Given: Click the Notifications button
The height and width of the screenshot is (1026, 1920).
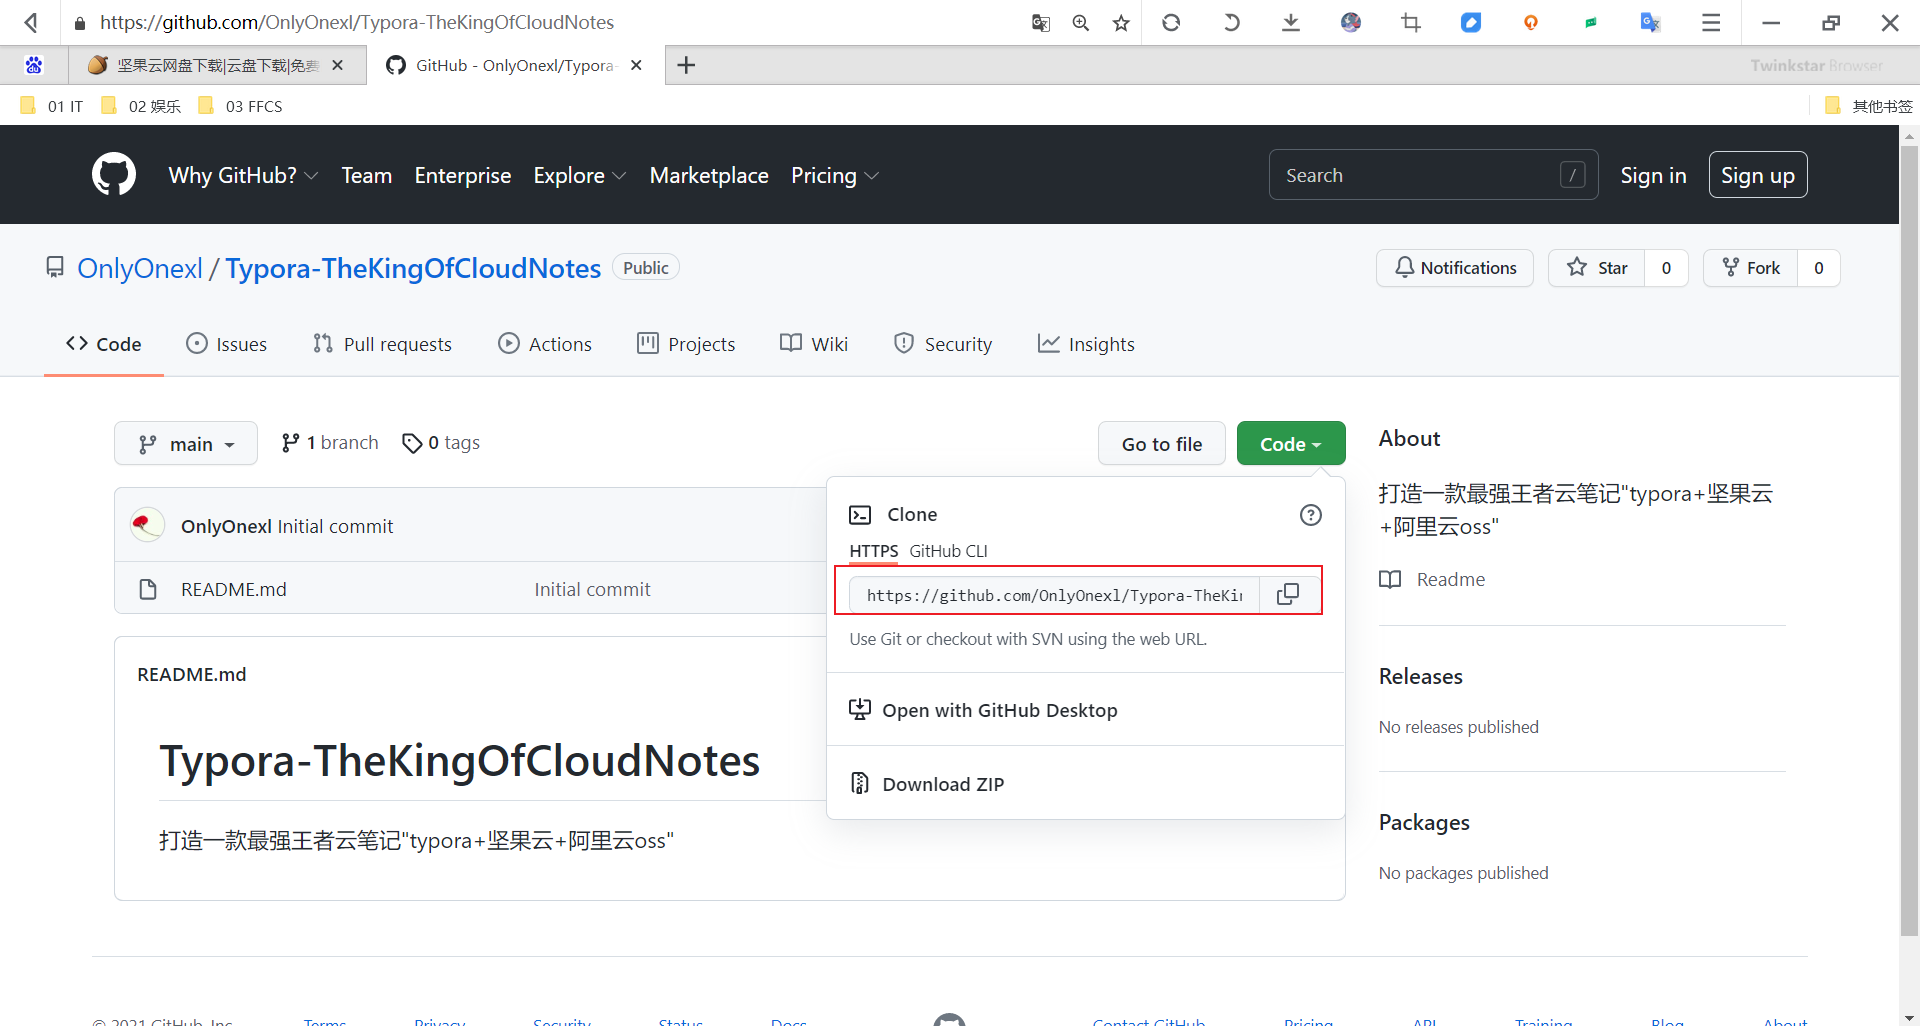Looking at the screenshot, I should pyautogui.click(x=1455, y=268).
